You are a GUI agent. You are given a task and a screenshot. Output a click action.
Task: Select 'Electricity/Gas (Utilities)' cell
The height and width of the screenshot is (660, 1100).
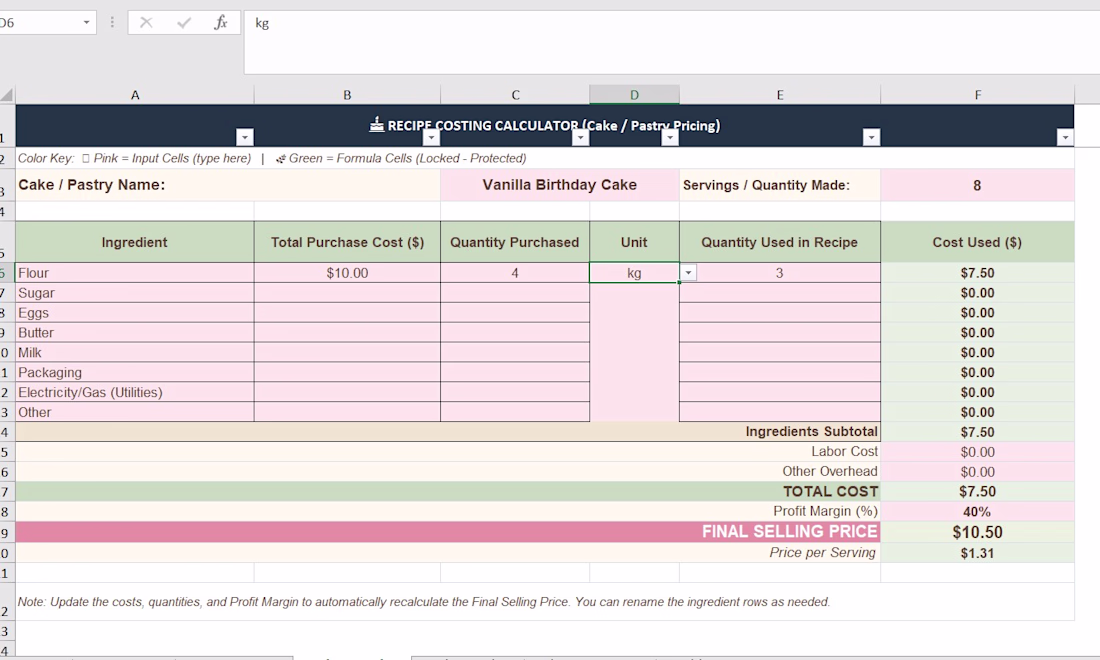135,392
